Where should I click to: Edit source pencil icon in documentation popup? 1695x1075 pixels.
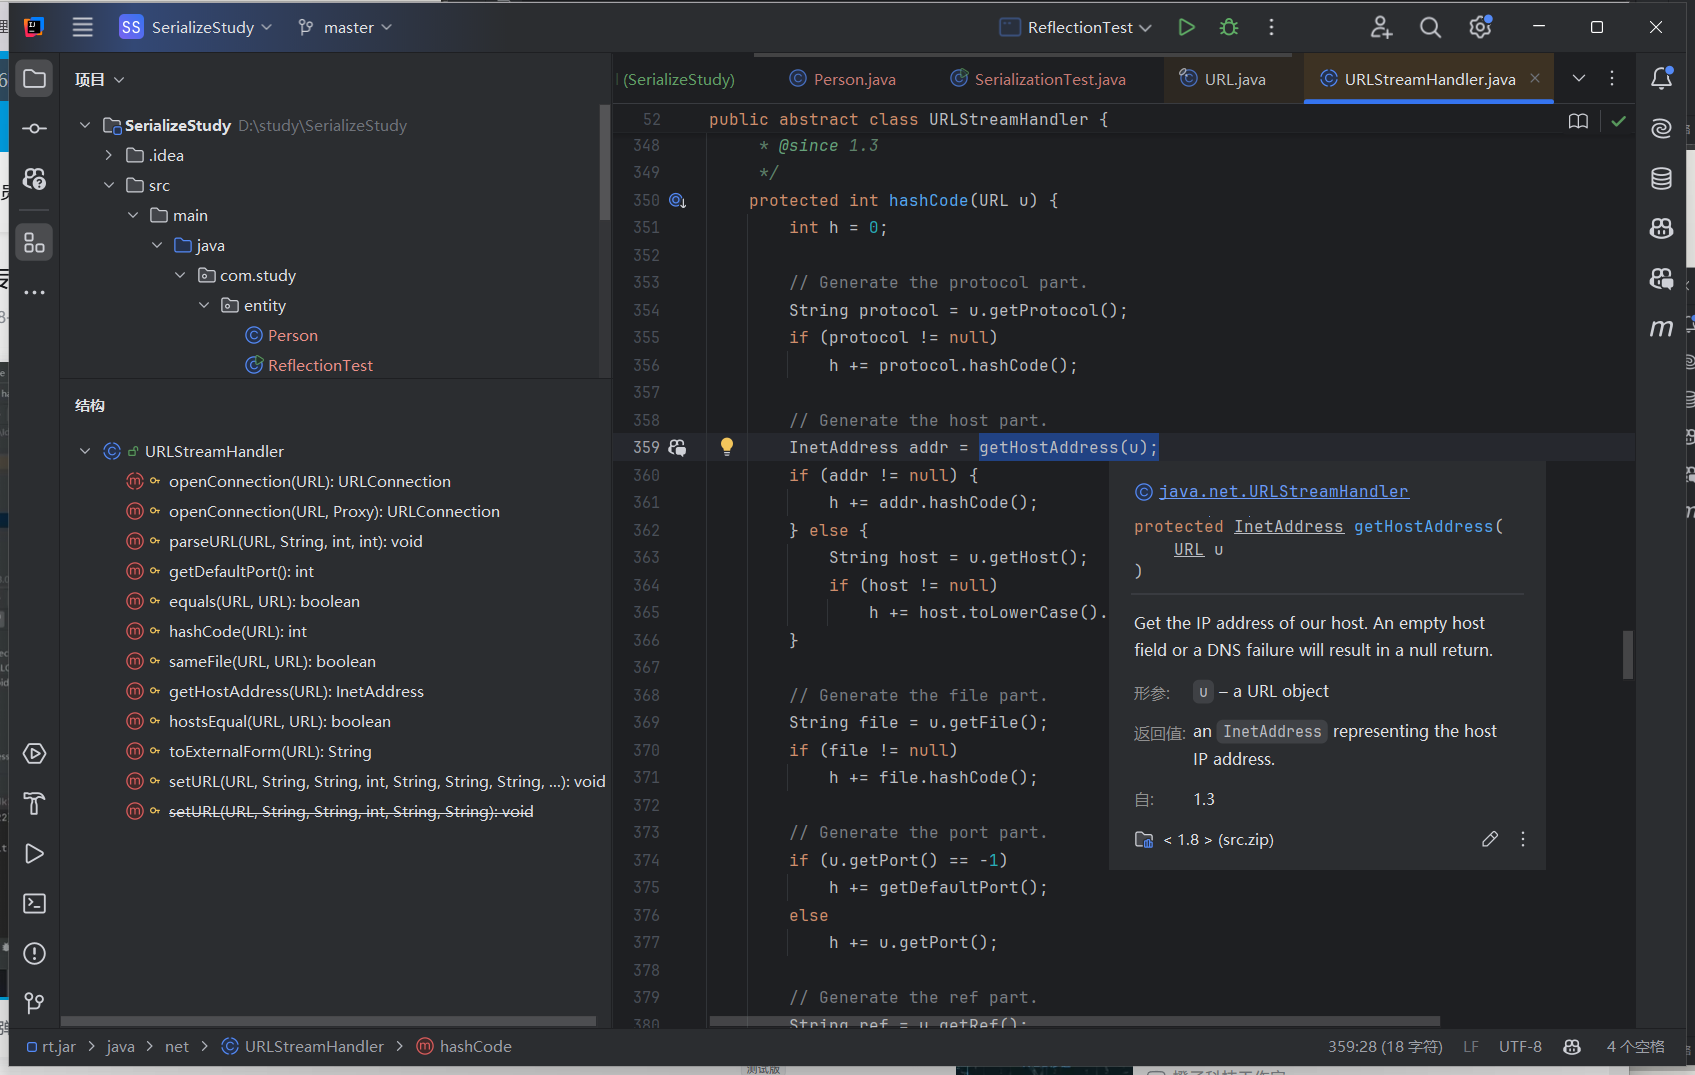1490,839
